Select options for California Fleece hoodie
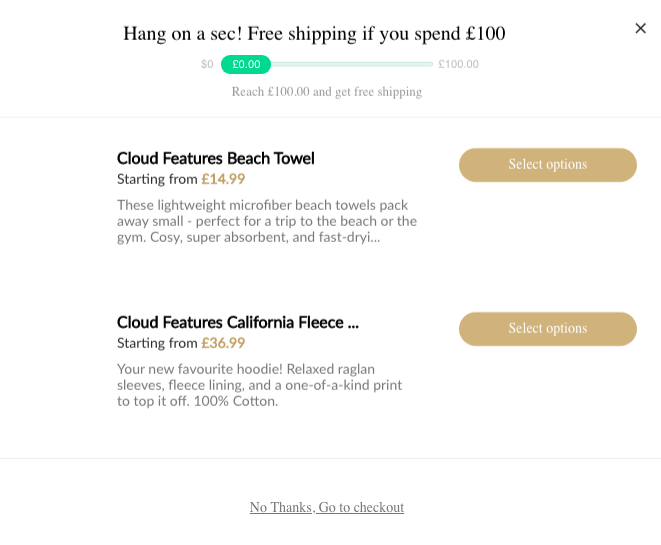Image resolution: width=661 pixels, height=545 pixels. pos(547,329)
